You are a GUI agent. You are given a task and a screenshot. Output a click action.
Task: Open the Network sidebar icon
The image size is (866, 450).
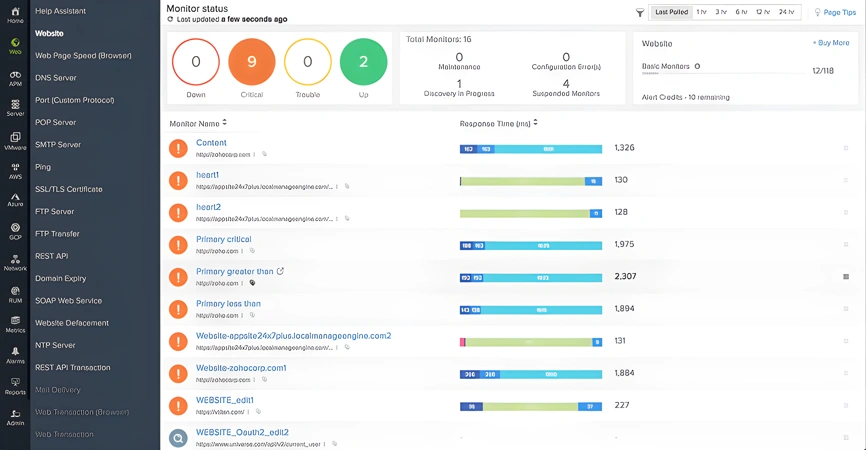click(x=15, y=259)
